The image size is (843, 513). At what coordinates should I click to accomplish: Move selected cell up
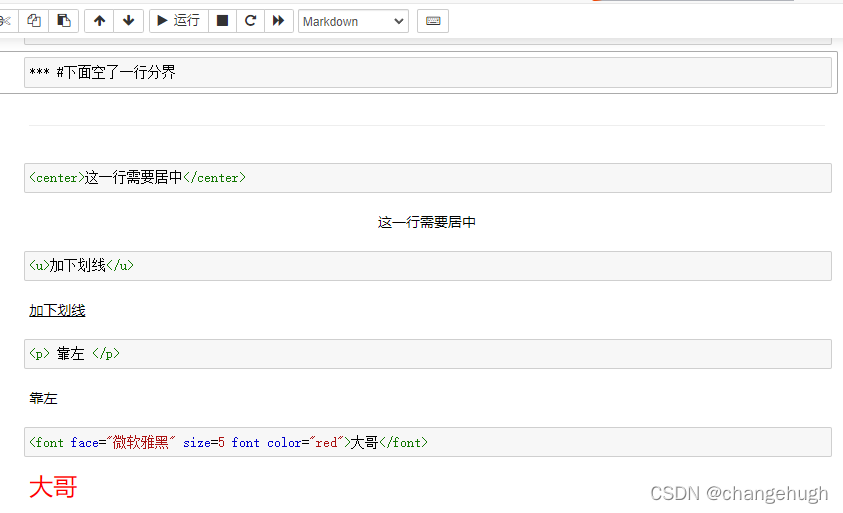(x=99, y=21)
